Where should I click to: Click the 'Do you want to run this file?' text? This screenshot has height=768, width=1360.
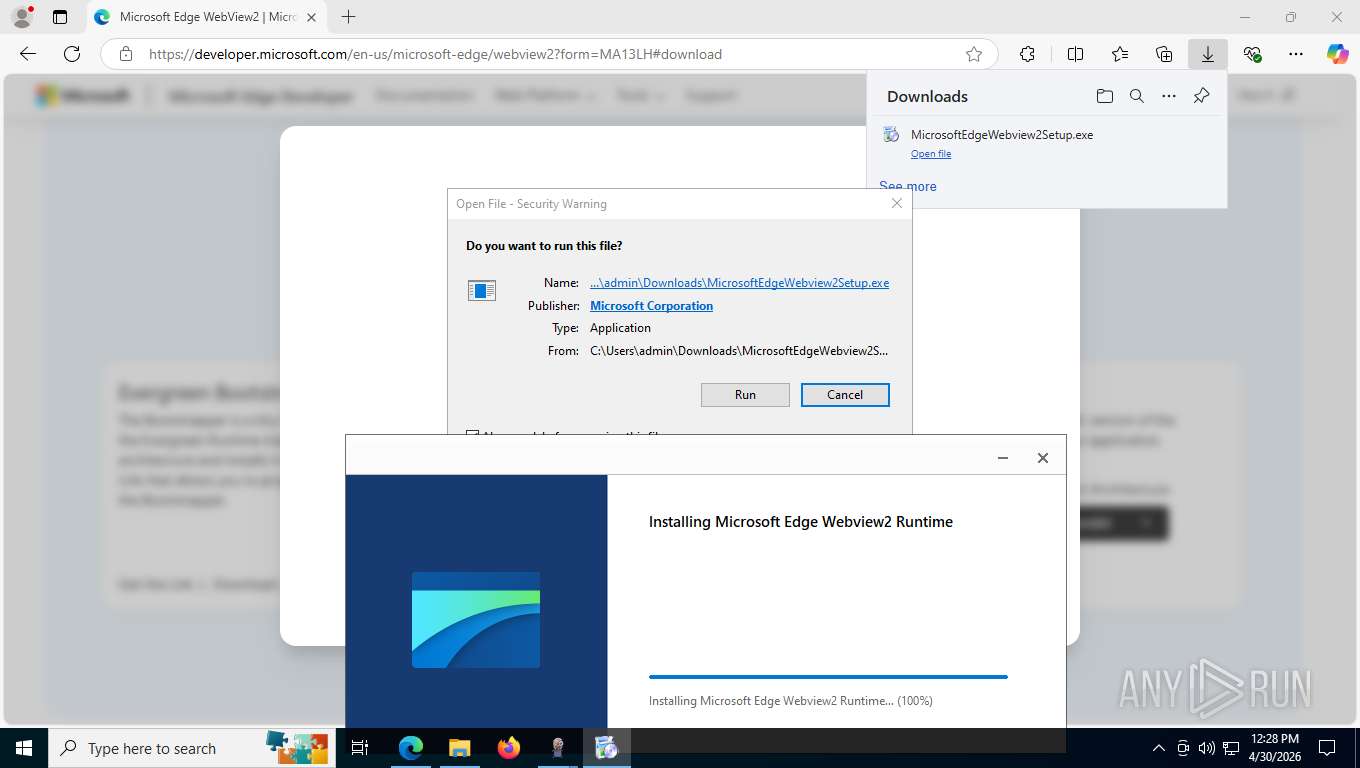click(x=544, y=246)
